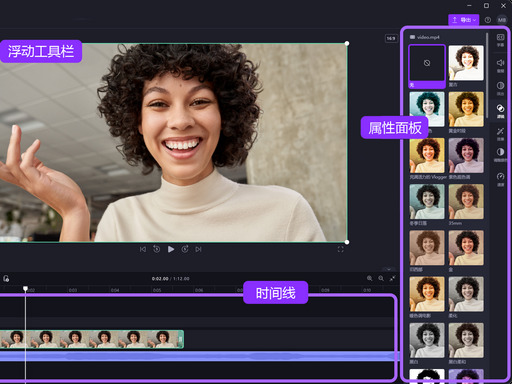Apply the Vlogger filter thumbnail
512x384 pixels.
427,155
